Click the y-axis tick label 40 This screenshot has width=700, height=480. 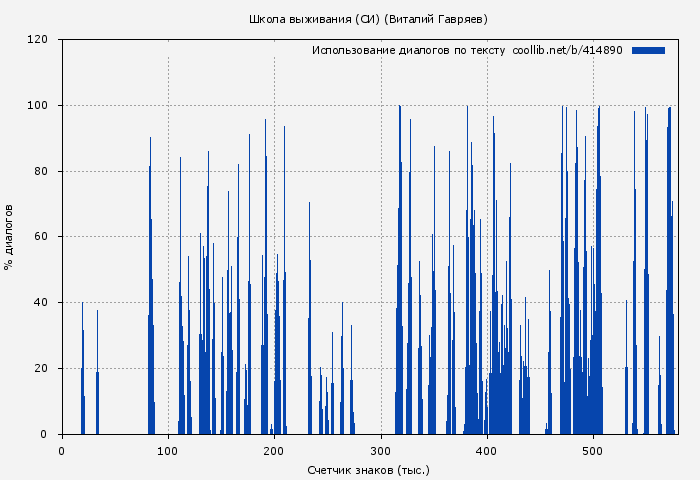(41, 303)
